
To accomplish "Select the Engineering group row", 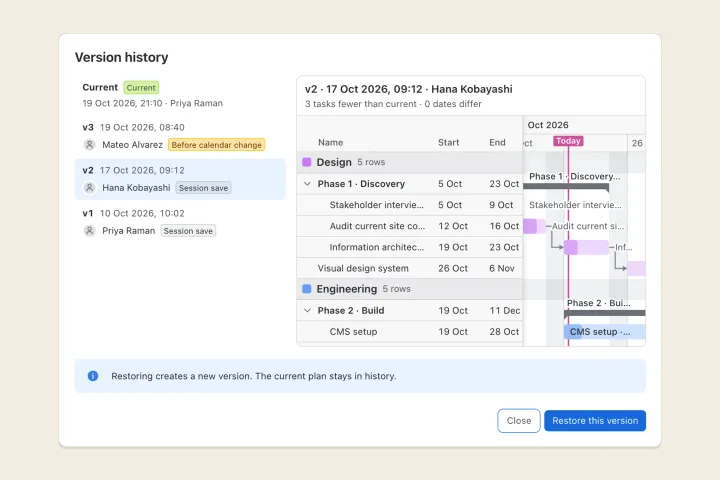I will 410,289.
